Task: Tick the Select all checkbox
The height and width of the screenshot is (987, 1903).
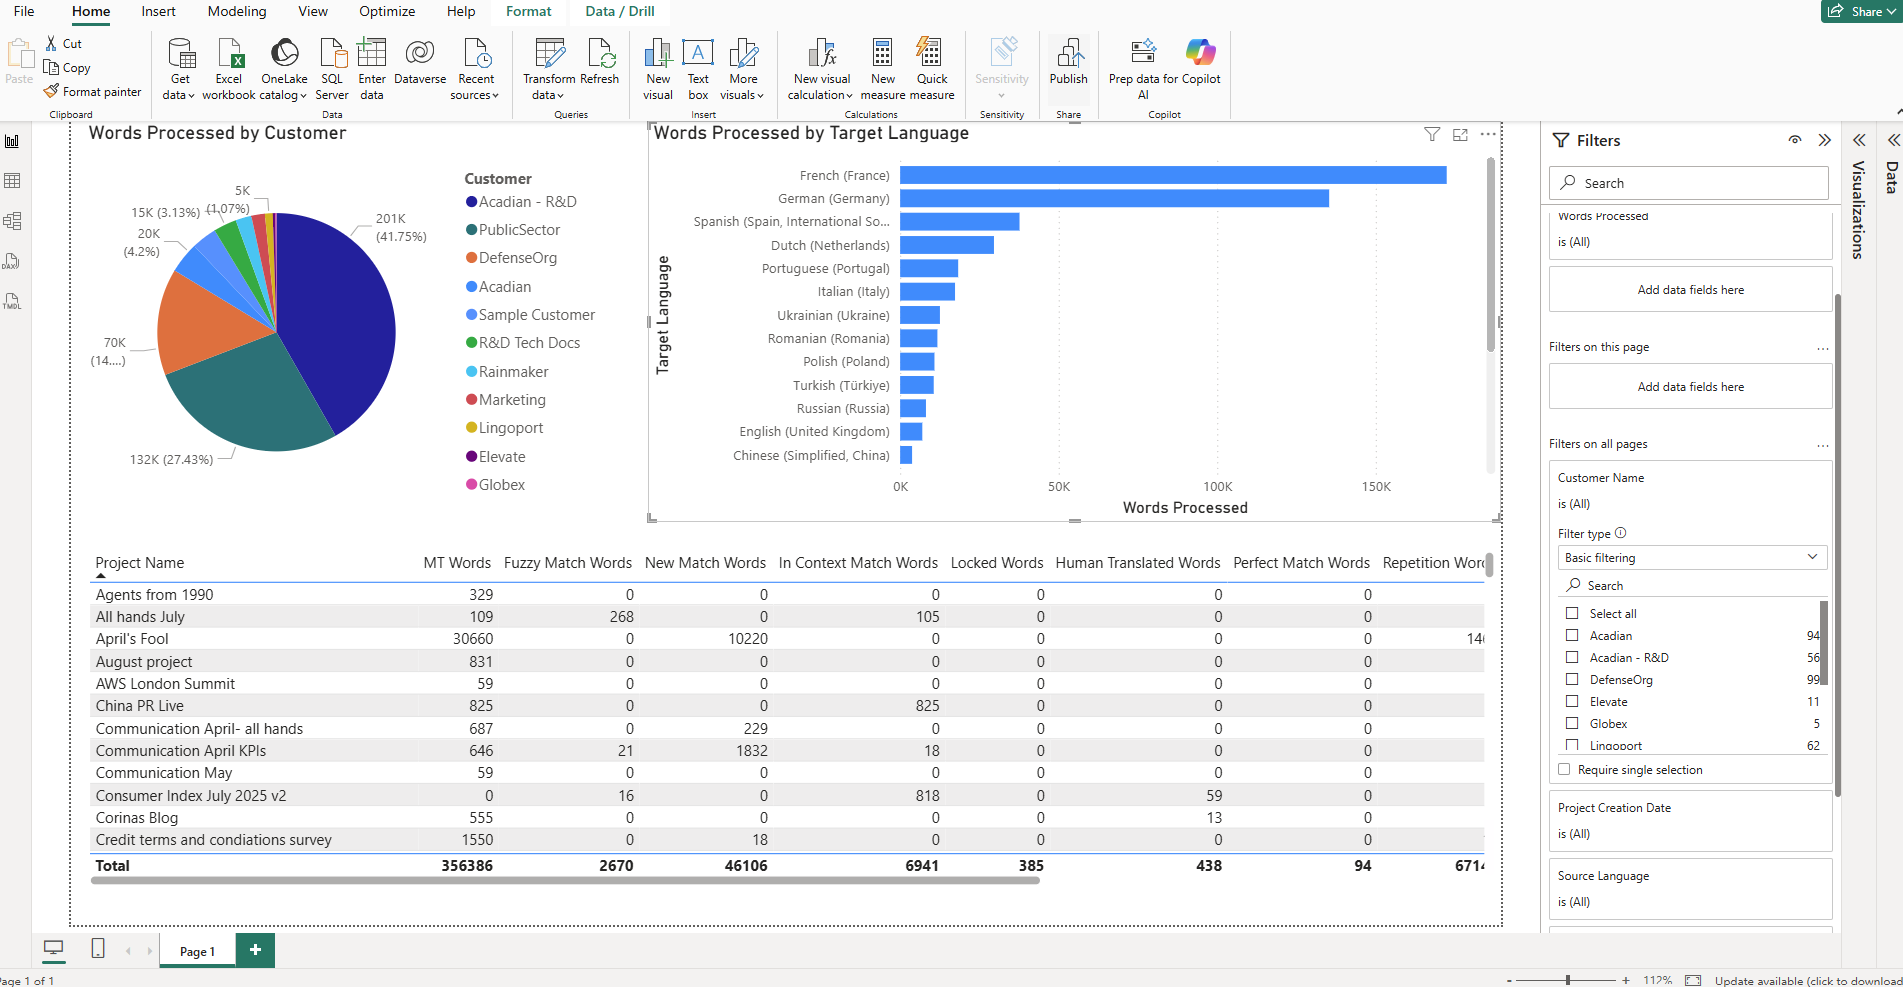Action: [x=1572, y=614]
